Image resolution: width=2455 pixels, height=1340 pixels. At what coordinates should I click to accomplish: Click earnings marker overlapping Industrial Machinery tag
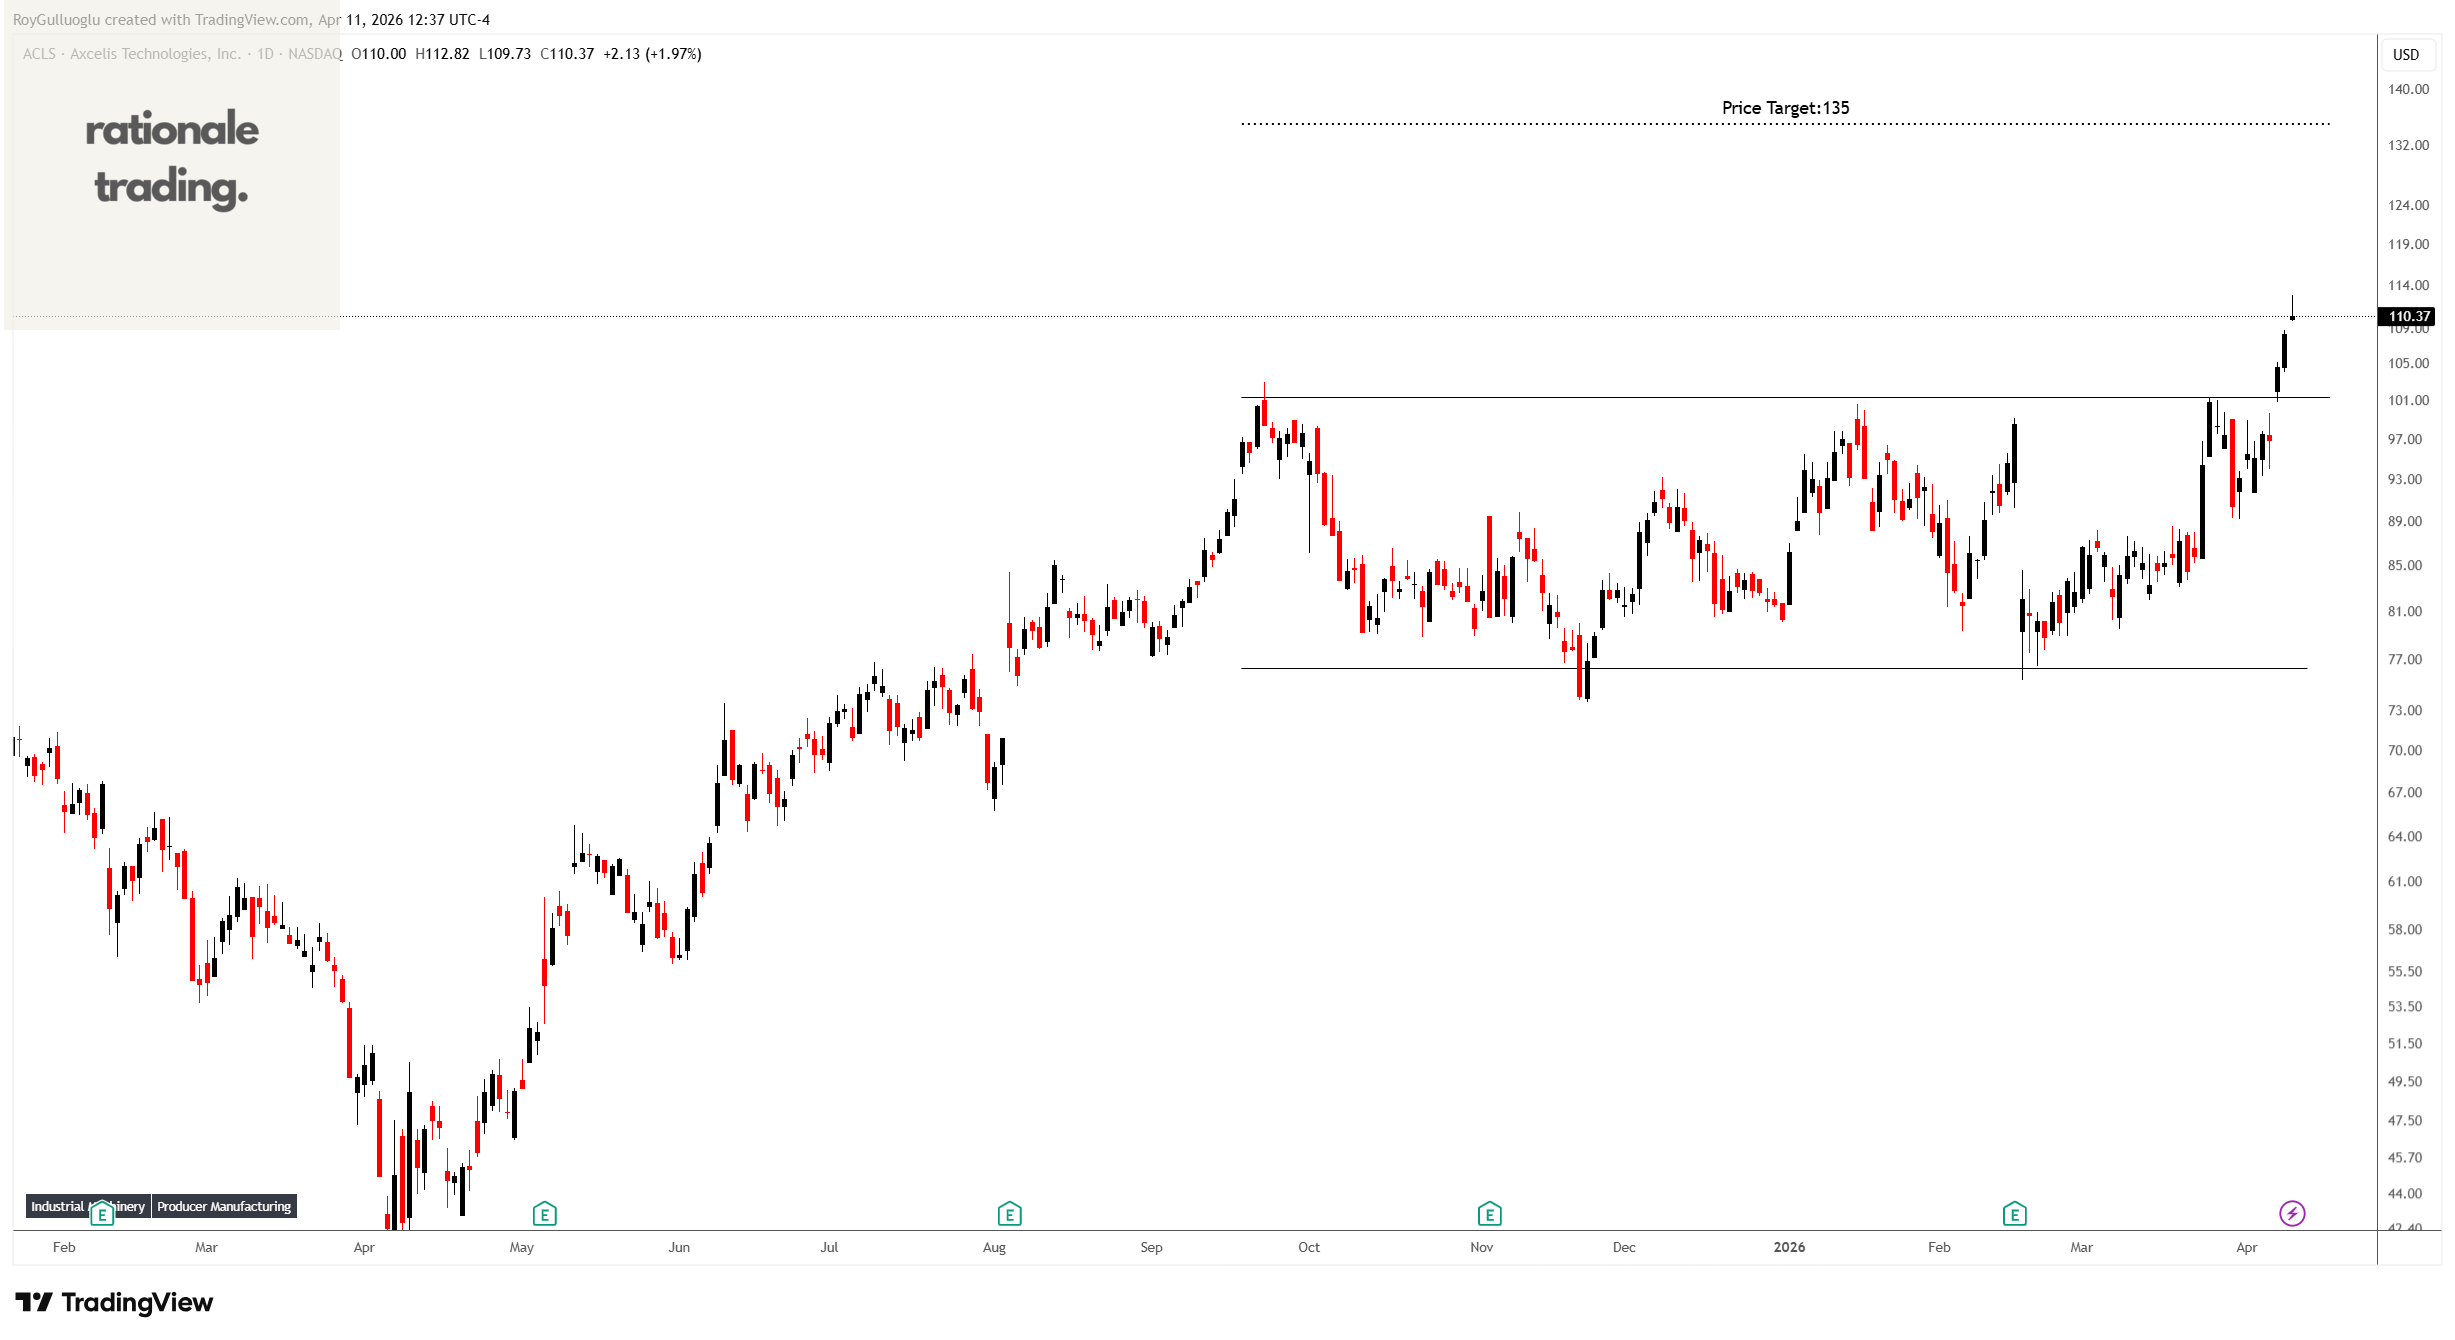pos(101,1214)
